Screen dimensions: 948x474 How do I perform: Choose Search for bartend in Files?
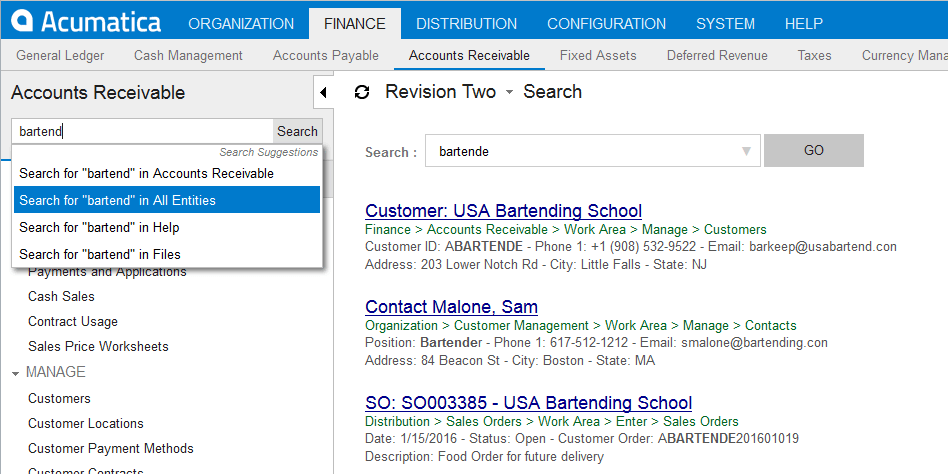click(167, 254)
